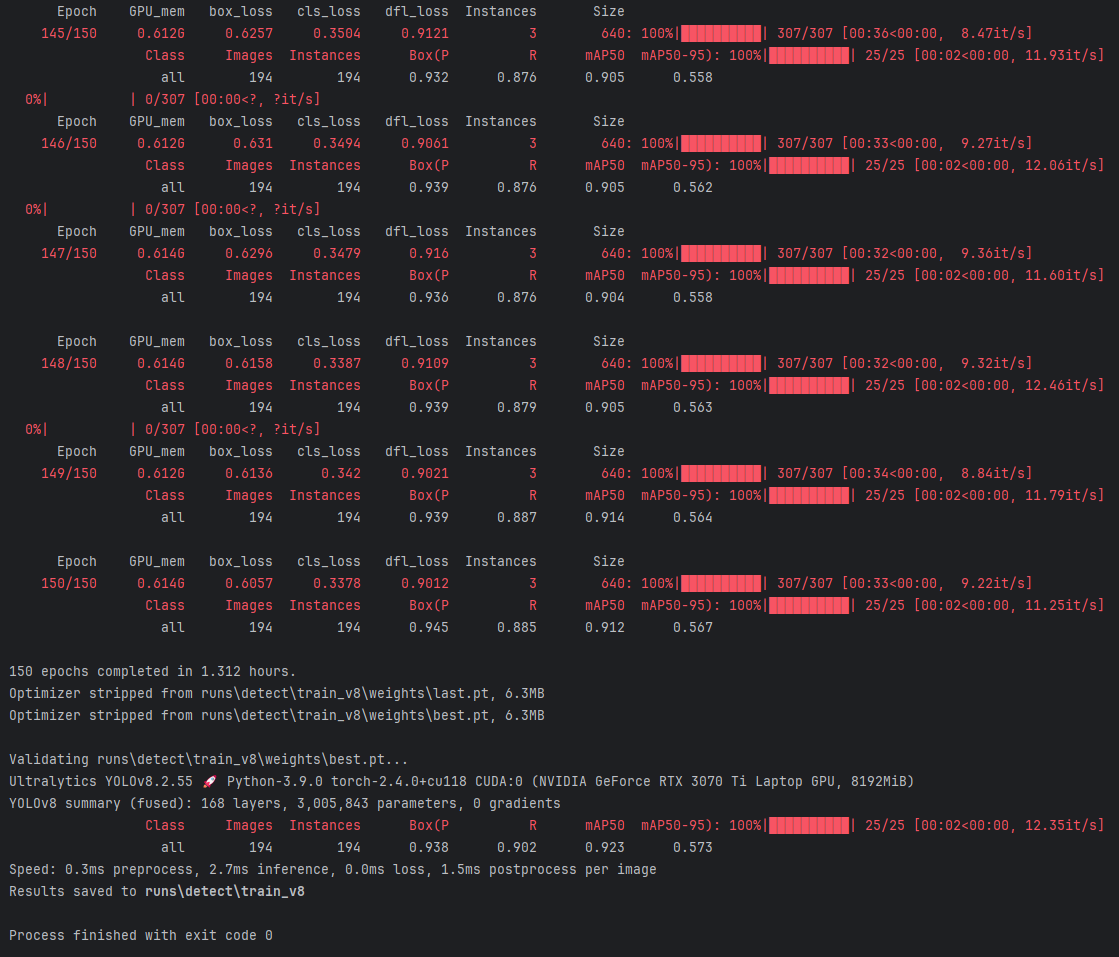Click the last.pt optimizer stripped line
The height and width of the screenshot is (957, 1119).
pyautogui.click(x=277, y=694)
